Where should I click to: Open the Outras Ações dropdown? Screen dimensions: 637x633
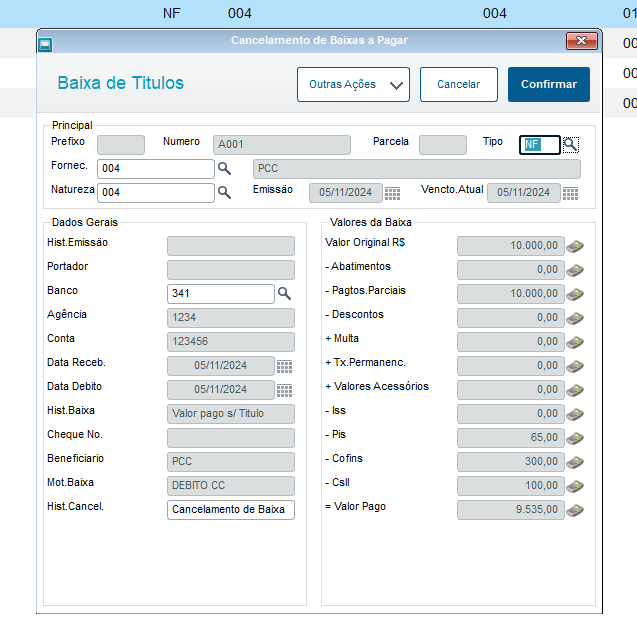click(x=353, y=85)
